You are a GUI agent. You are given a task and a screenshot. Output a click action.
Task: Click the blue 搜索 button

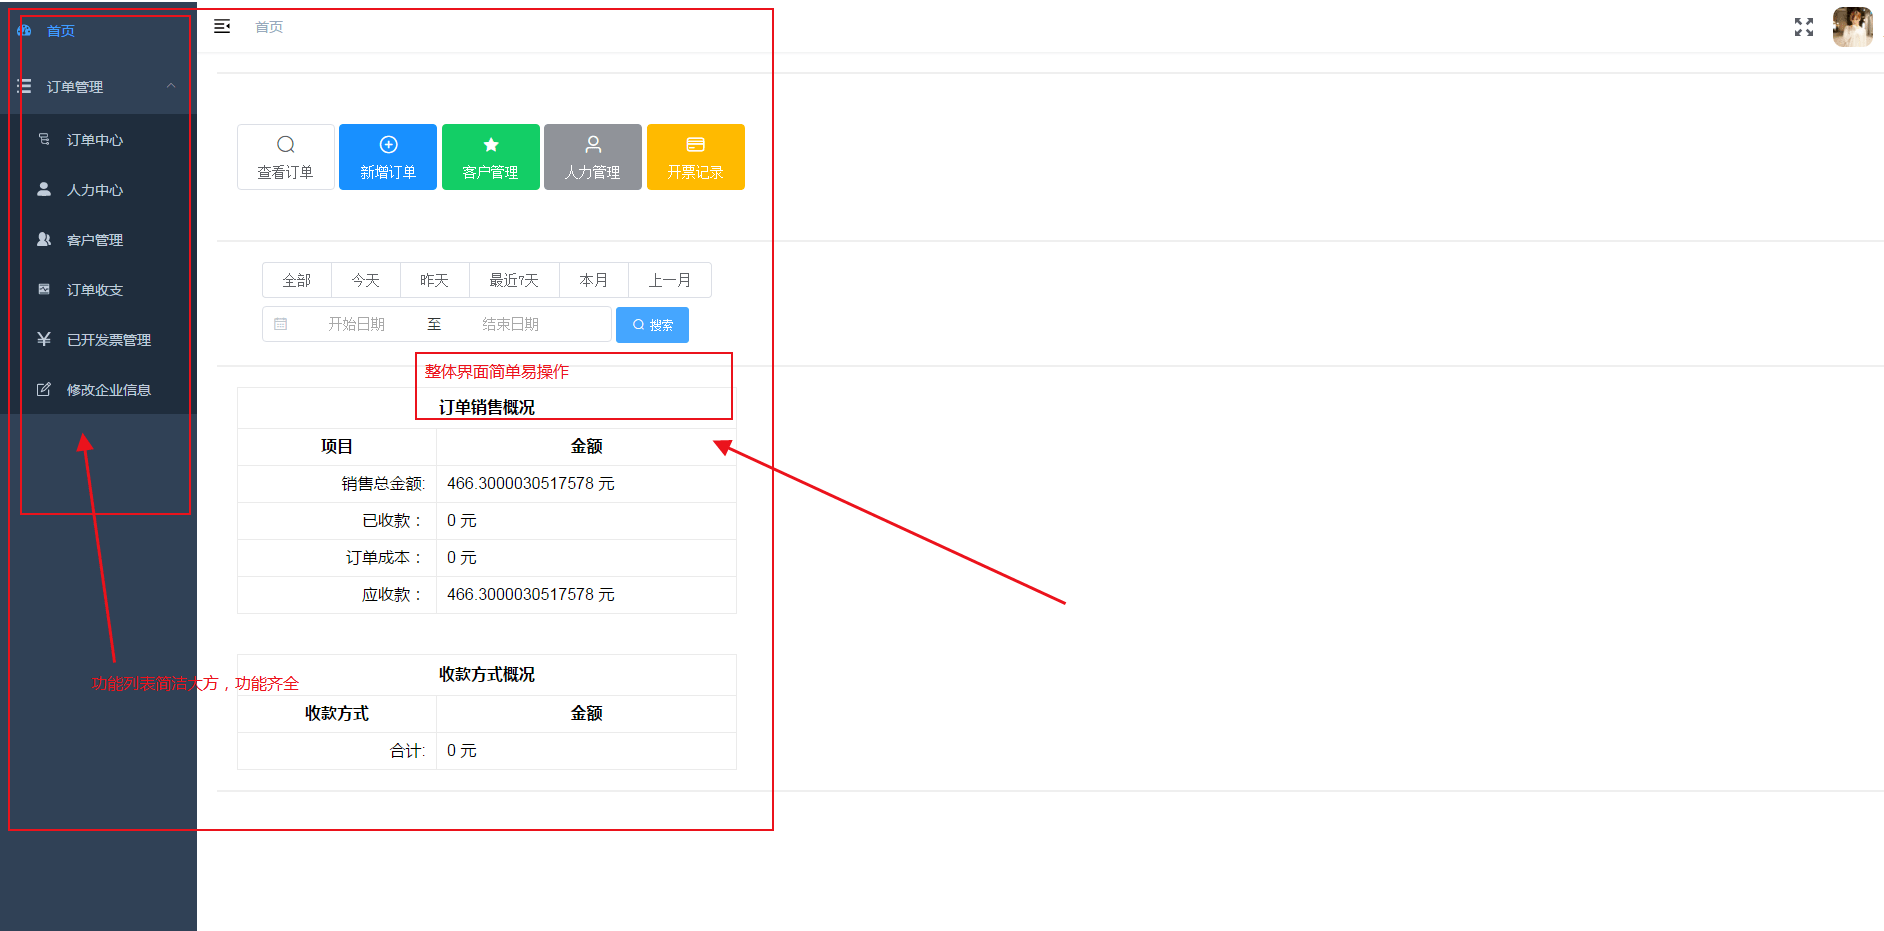point(652,325)
